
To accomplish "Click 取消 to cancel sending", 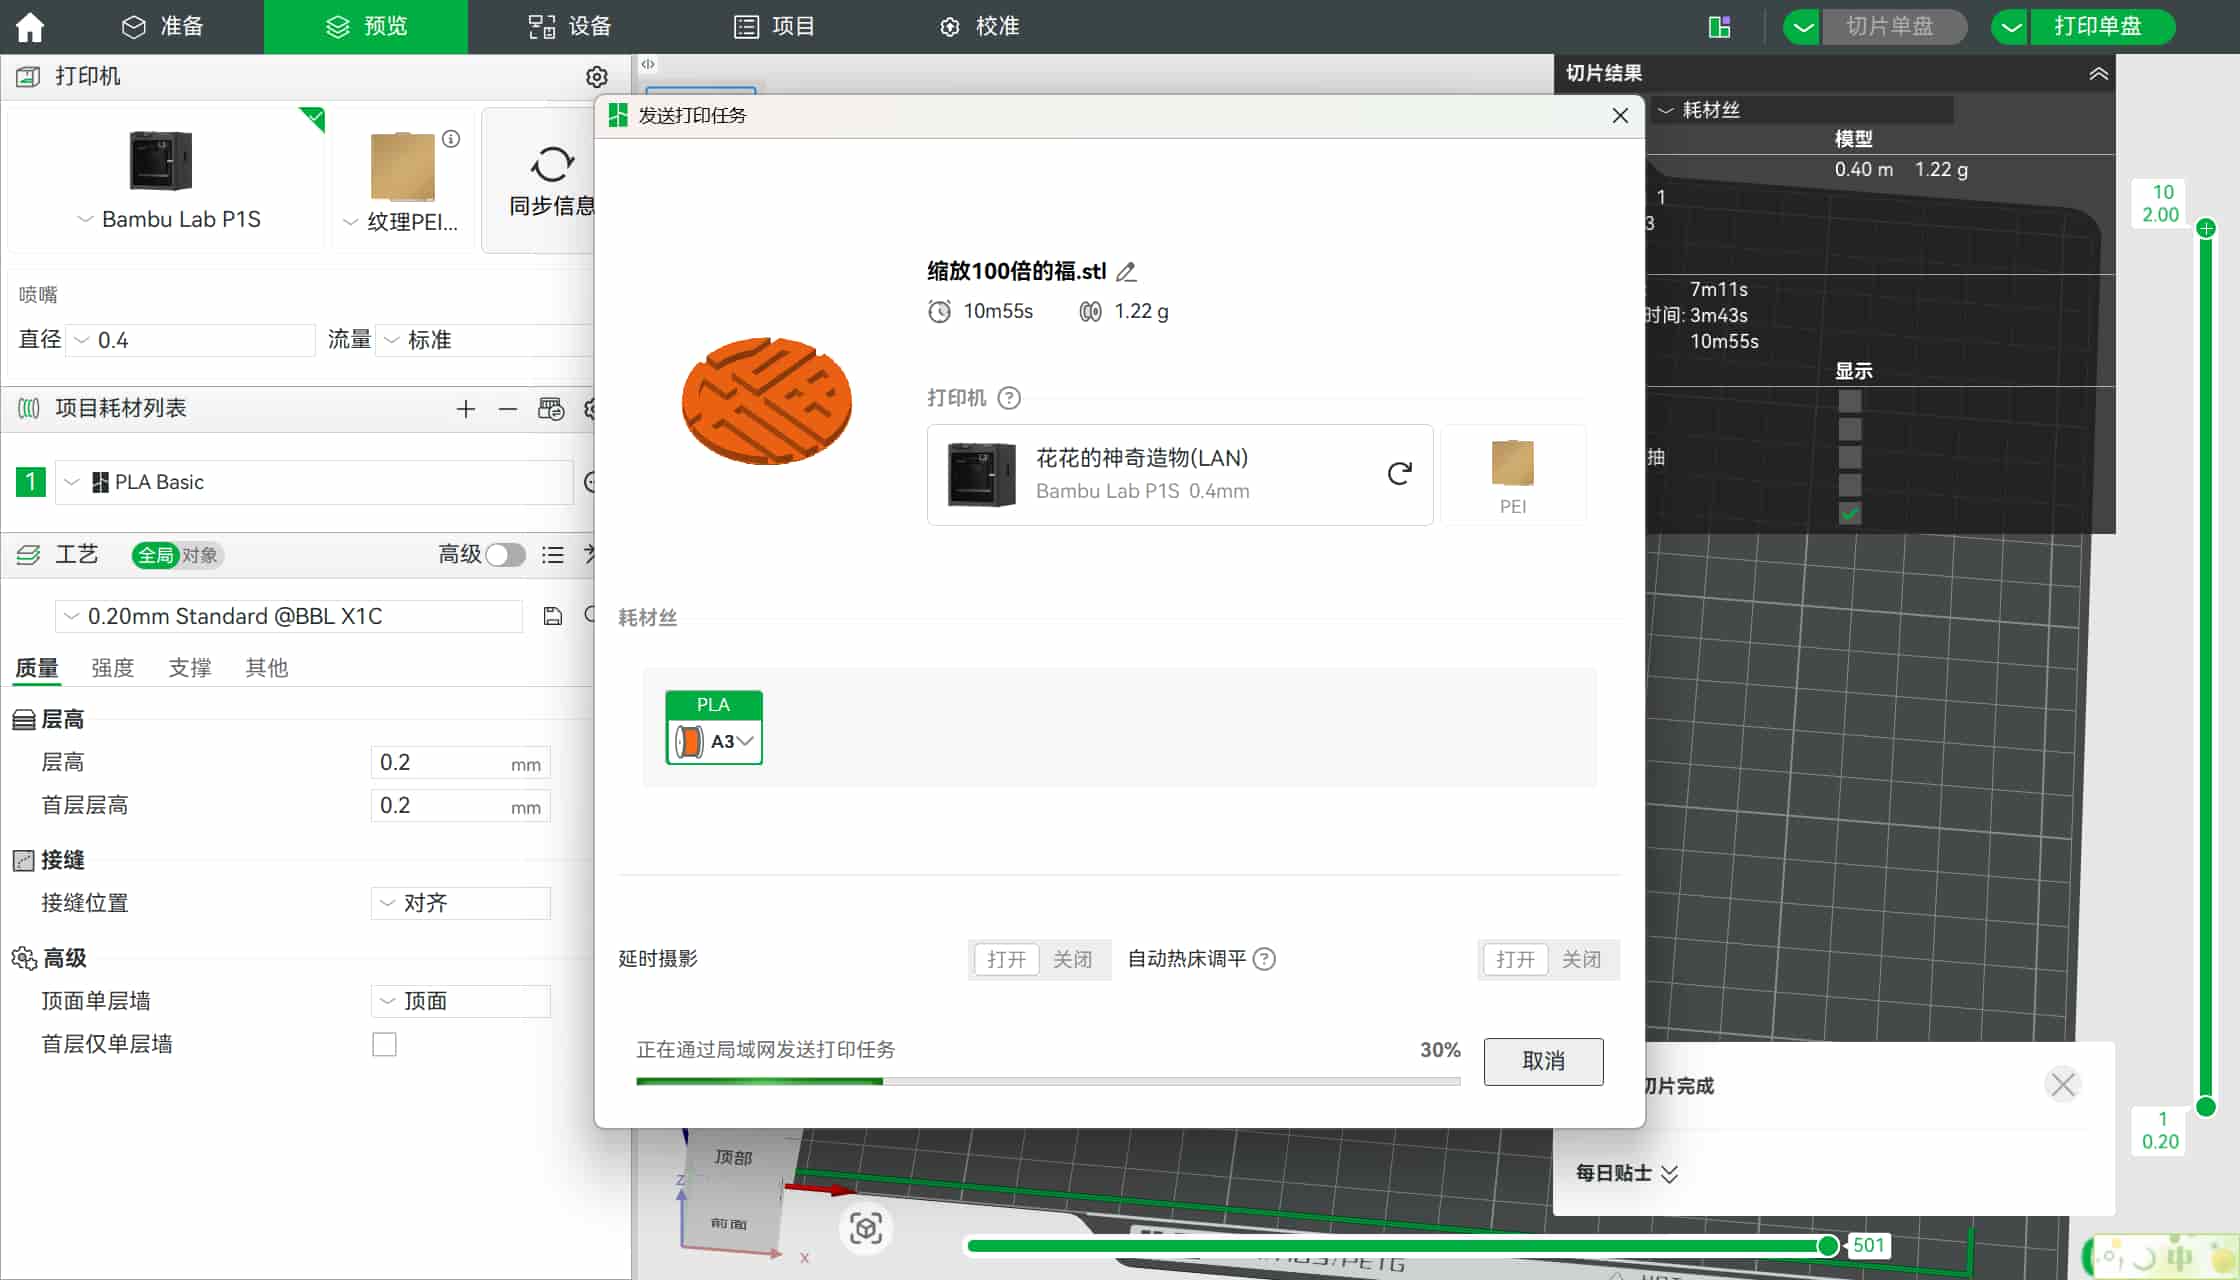I will tap(1543, 1061).
